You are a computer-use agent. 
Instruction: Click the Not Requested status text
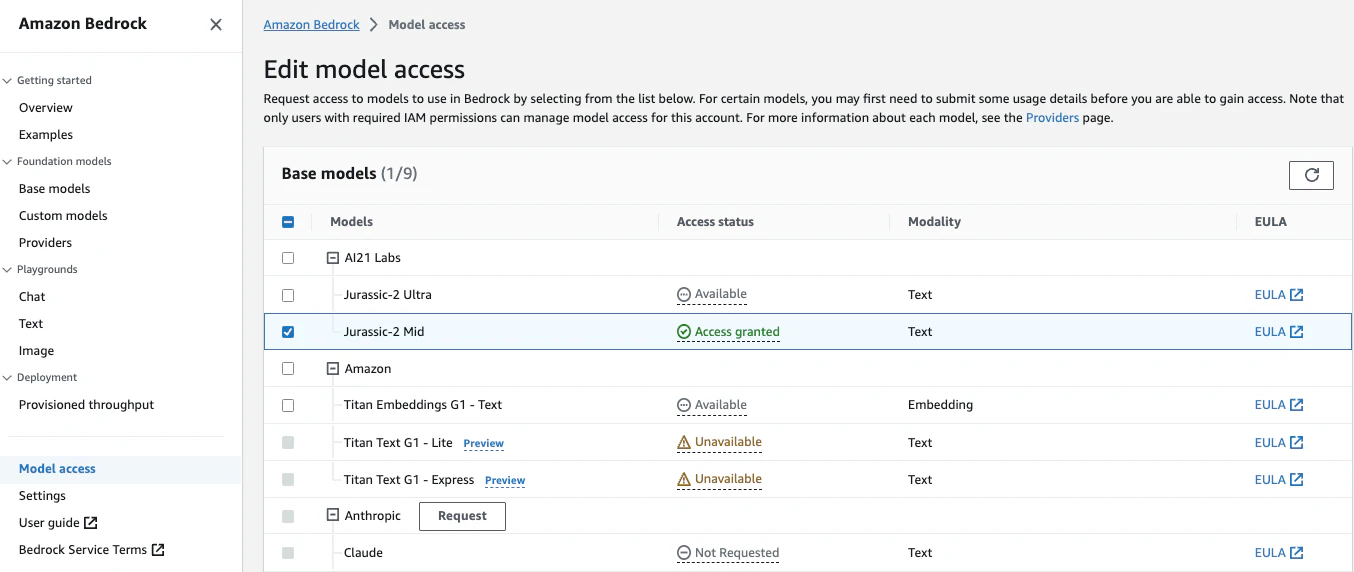737,553
